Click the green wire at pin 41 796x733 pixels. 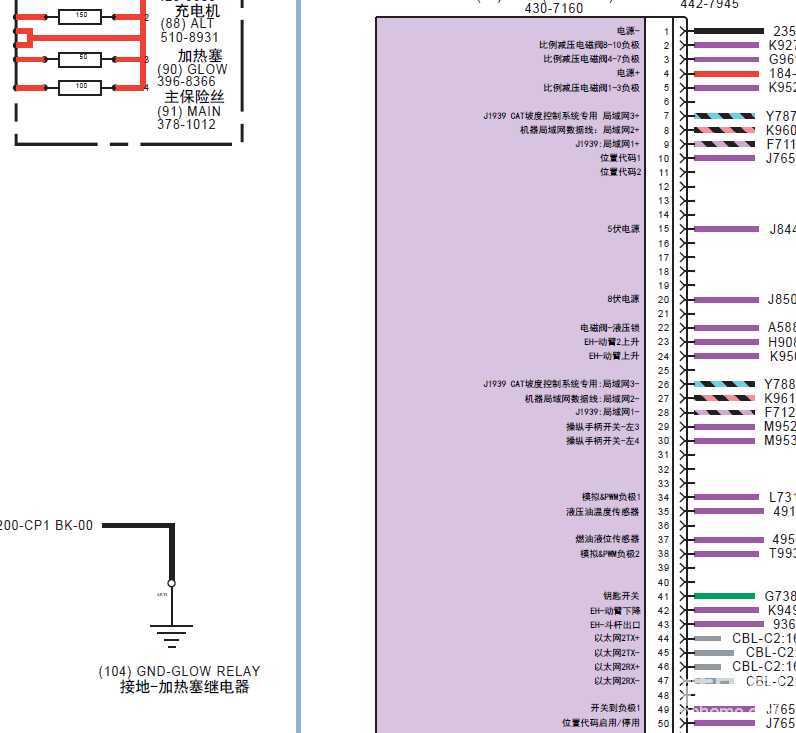(x=724, y=596)
